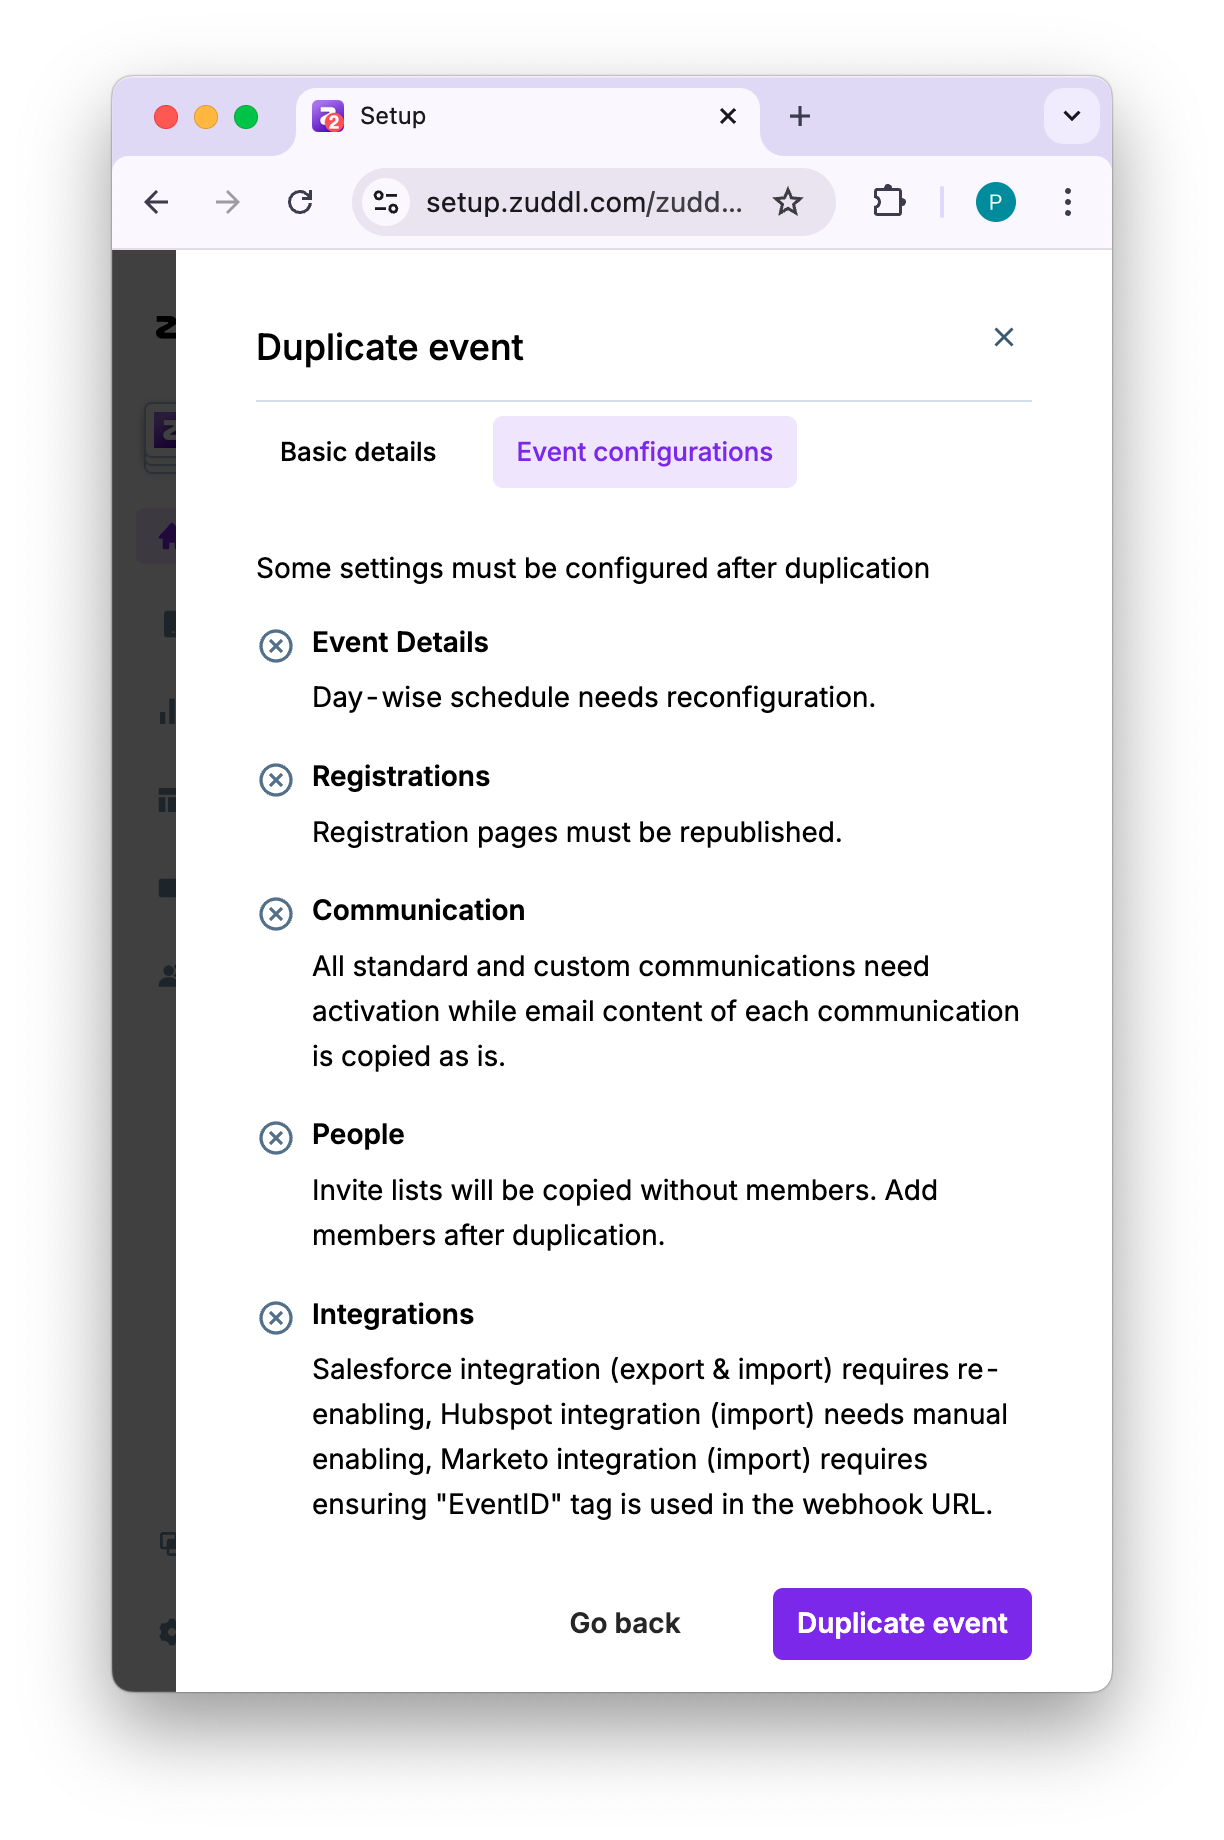Image resolution: width=1224 pixels, height=1840 pixels.
Task: Click the Integrations circled-x icon
Action: click(x=276, y=1318)
